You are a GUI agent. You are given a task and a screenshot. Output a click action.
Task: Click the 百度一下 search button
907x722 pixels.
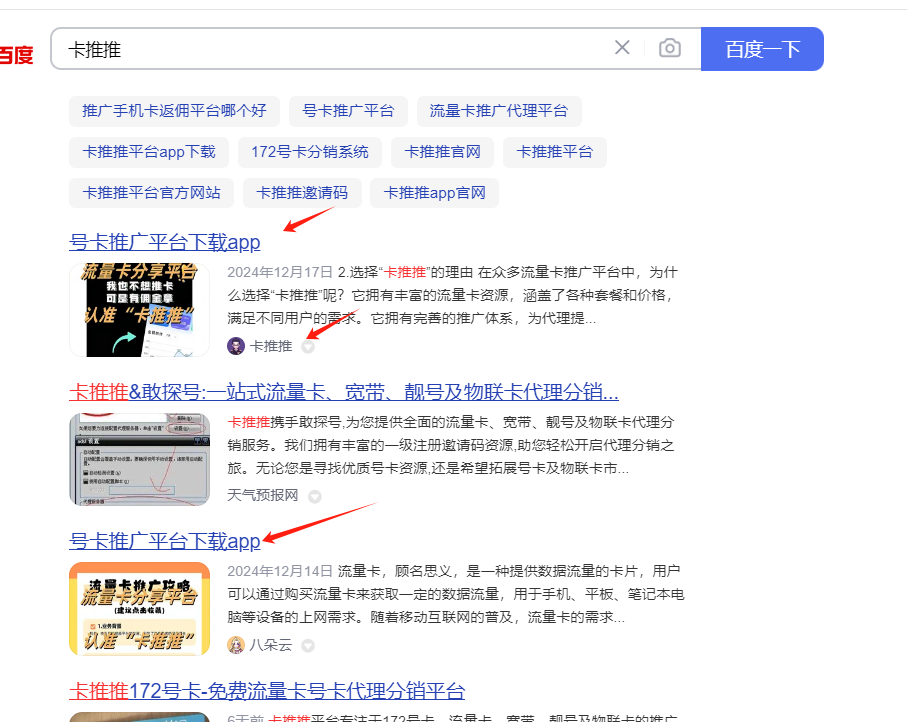(762, 49)
